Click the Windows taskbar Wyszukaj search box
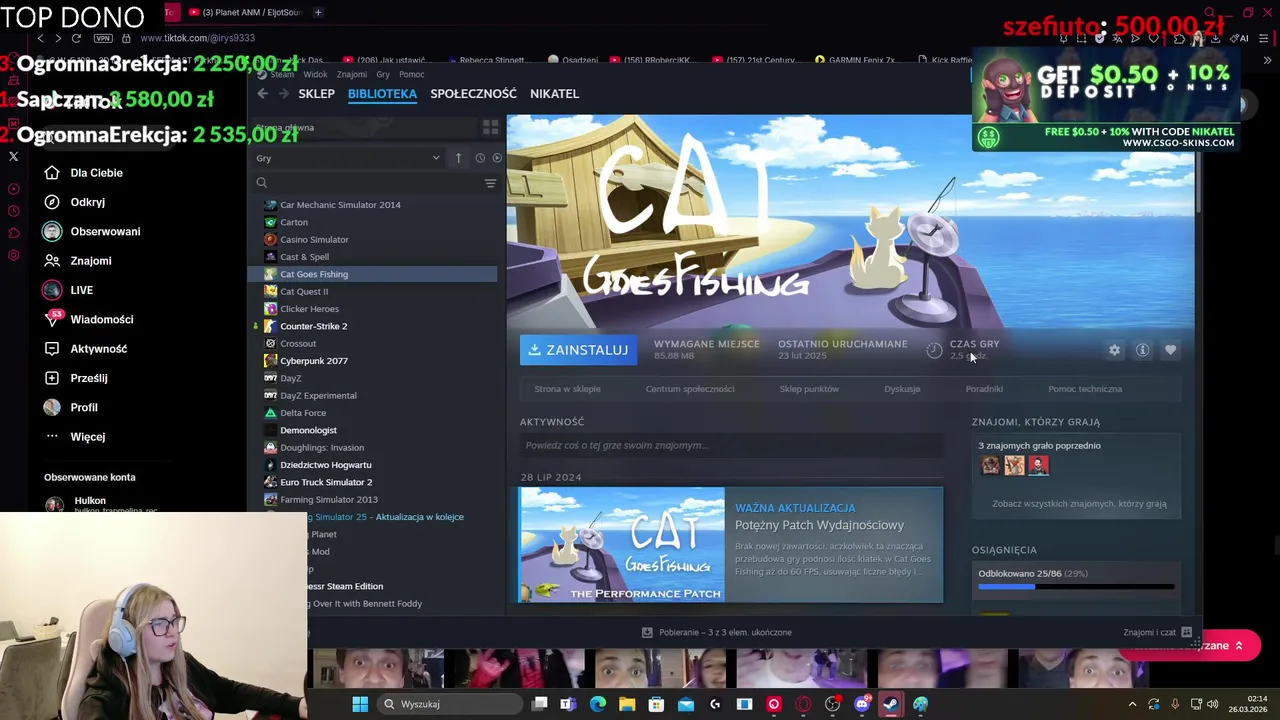This screenshot has height=720, width=1280. point(449,704)
